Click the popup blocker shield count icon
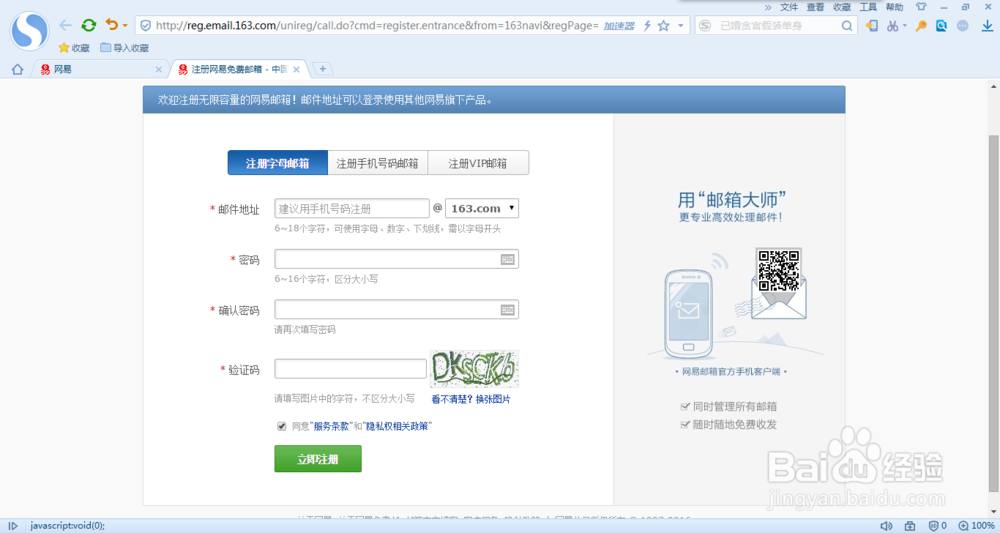The image size is (1000, 533). tap(938, 525)
